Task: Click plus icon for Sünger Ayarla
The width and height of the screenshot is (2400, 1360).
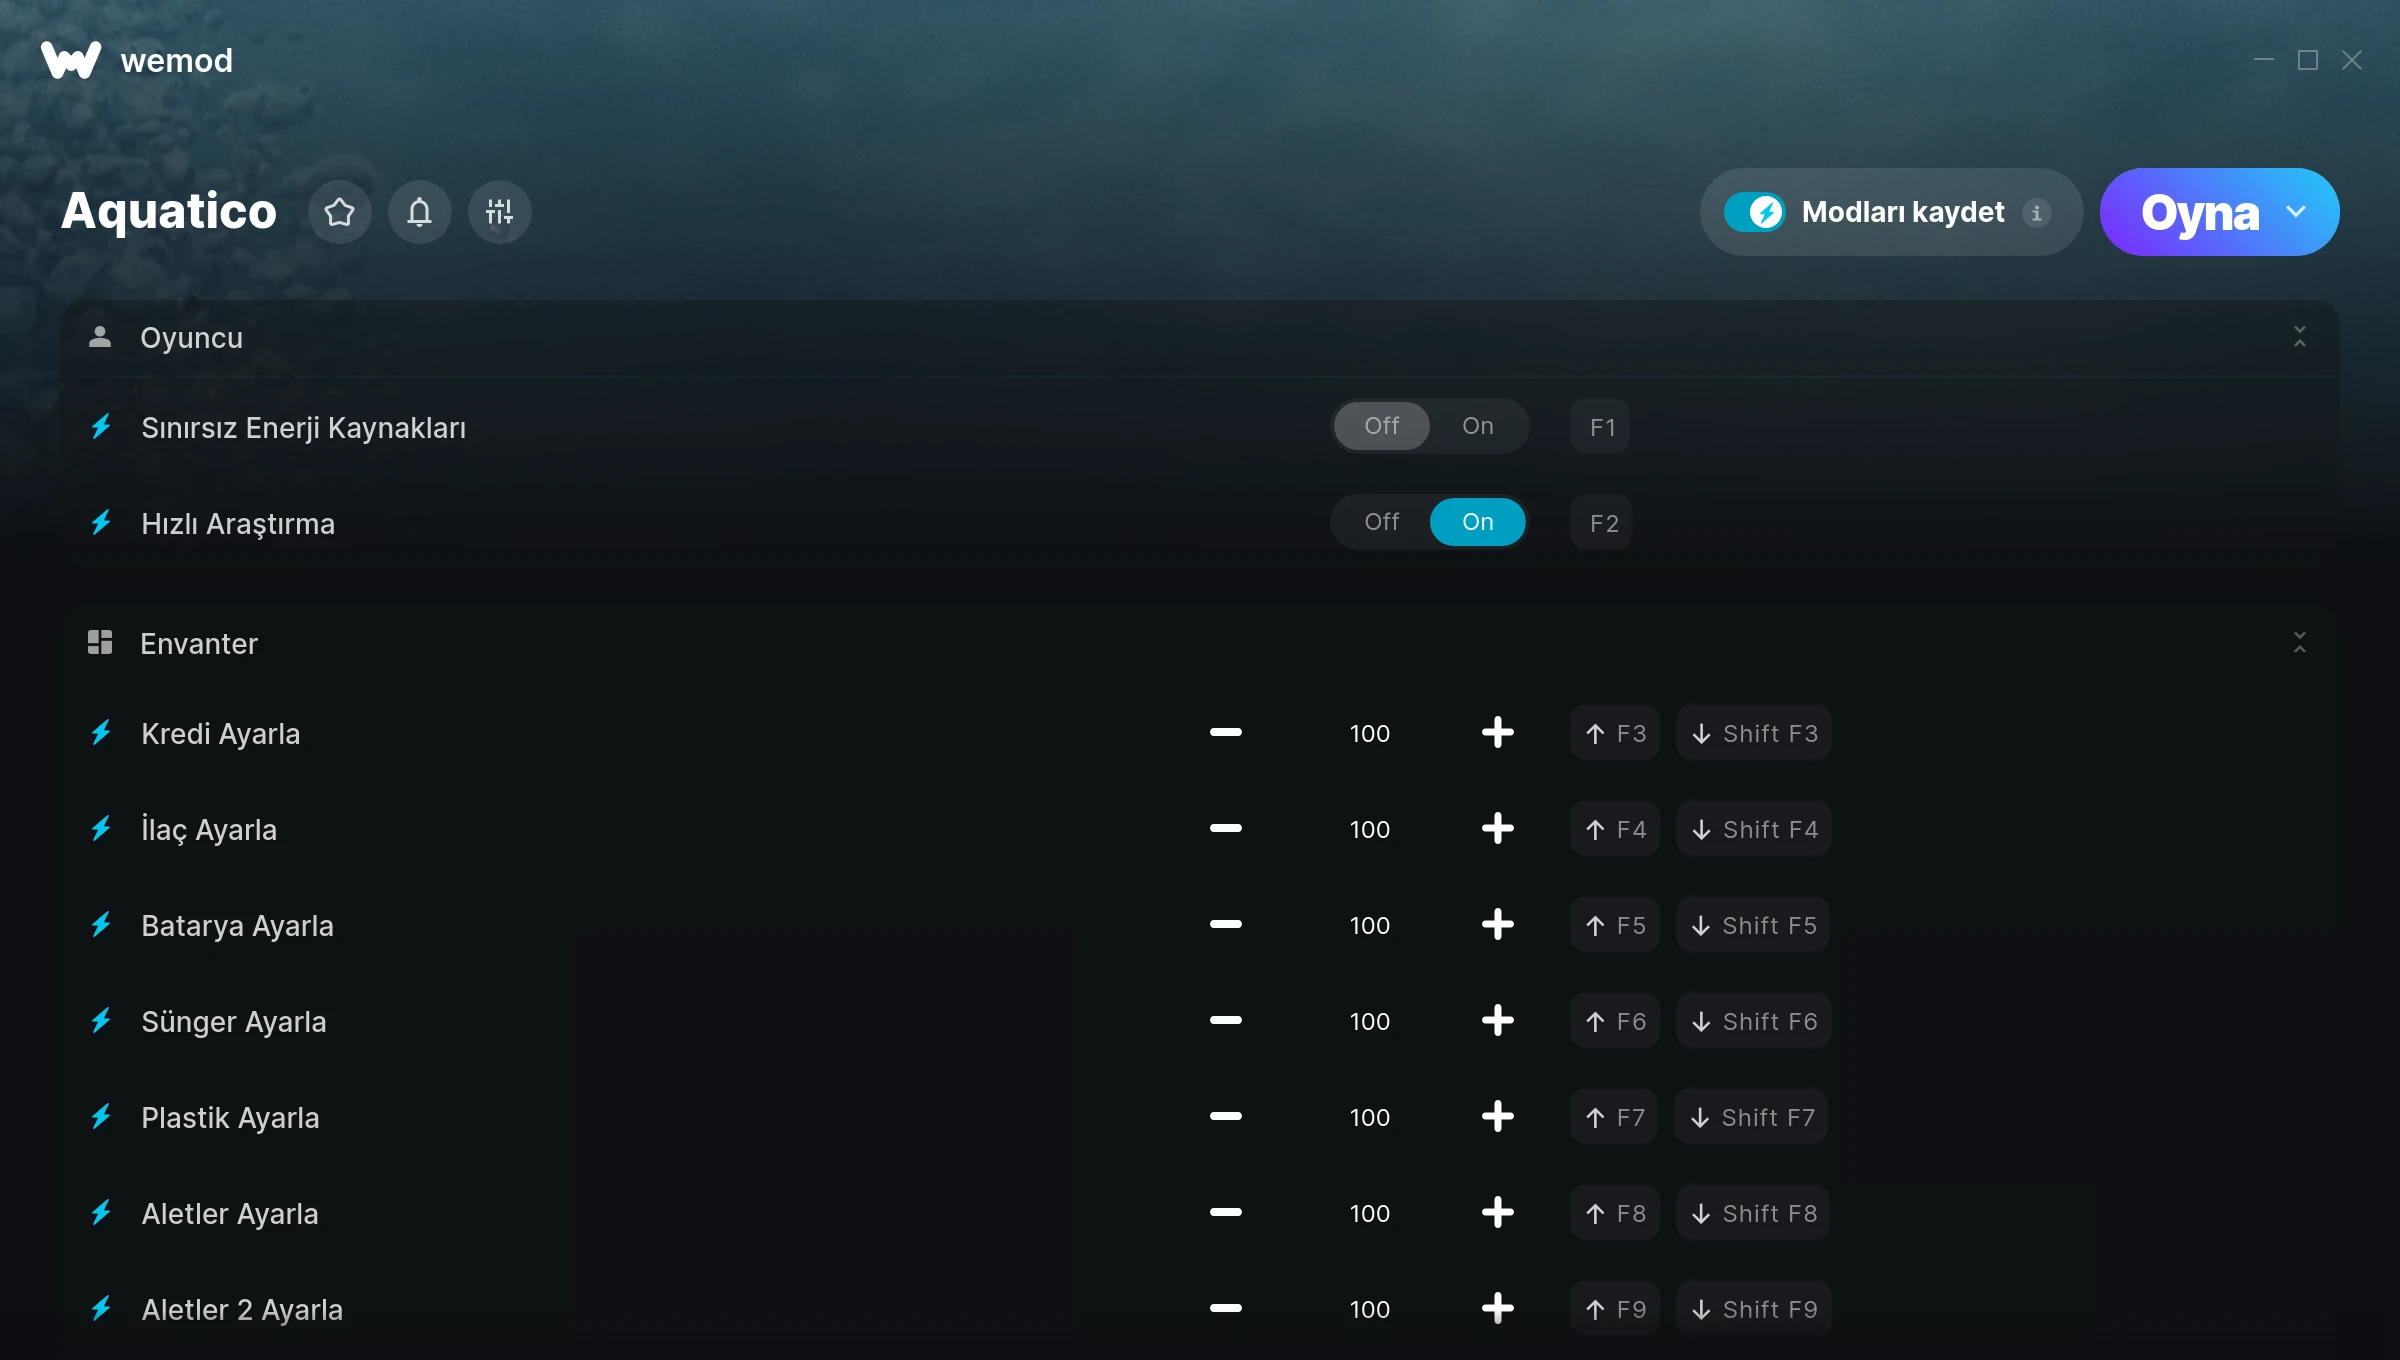Action: 1497,1021
